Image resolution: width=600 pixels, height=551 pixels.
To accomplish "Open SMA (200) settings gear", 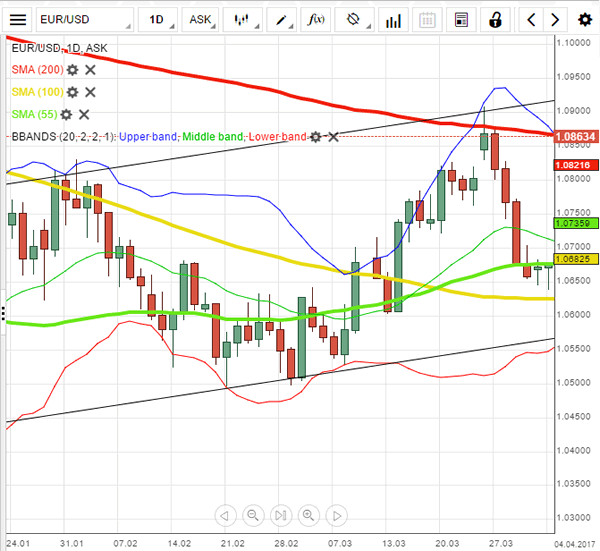I will 72,70.
